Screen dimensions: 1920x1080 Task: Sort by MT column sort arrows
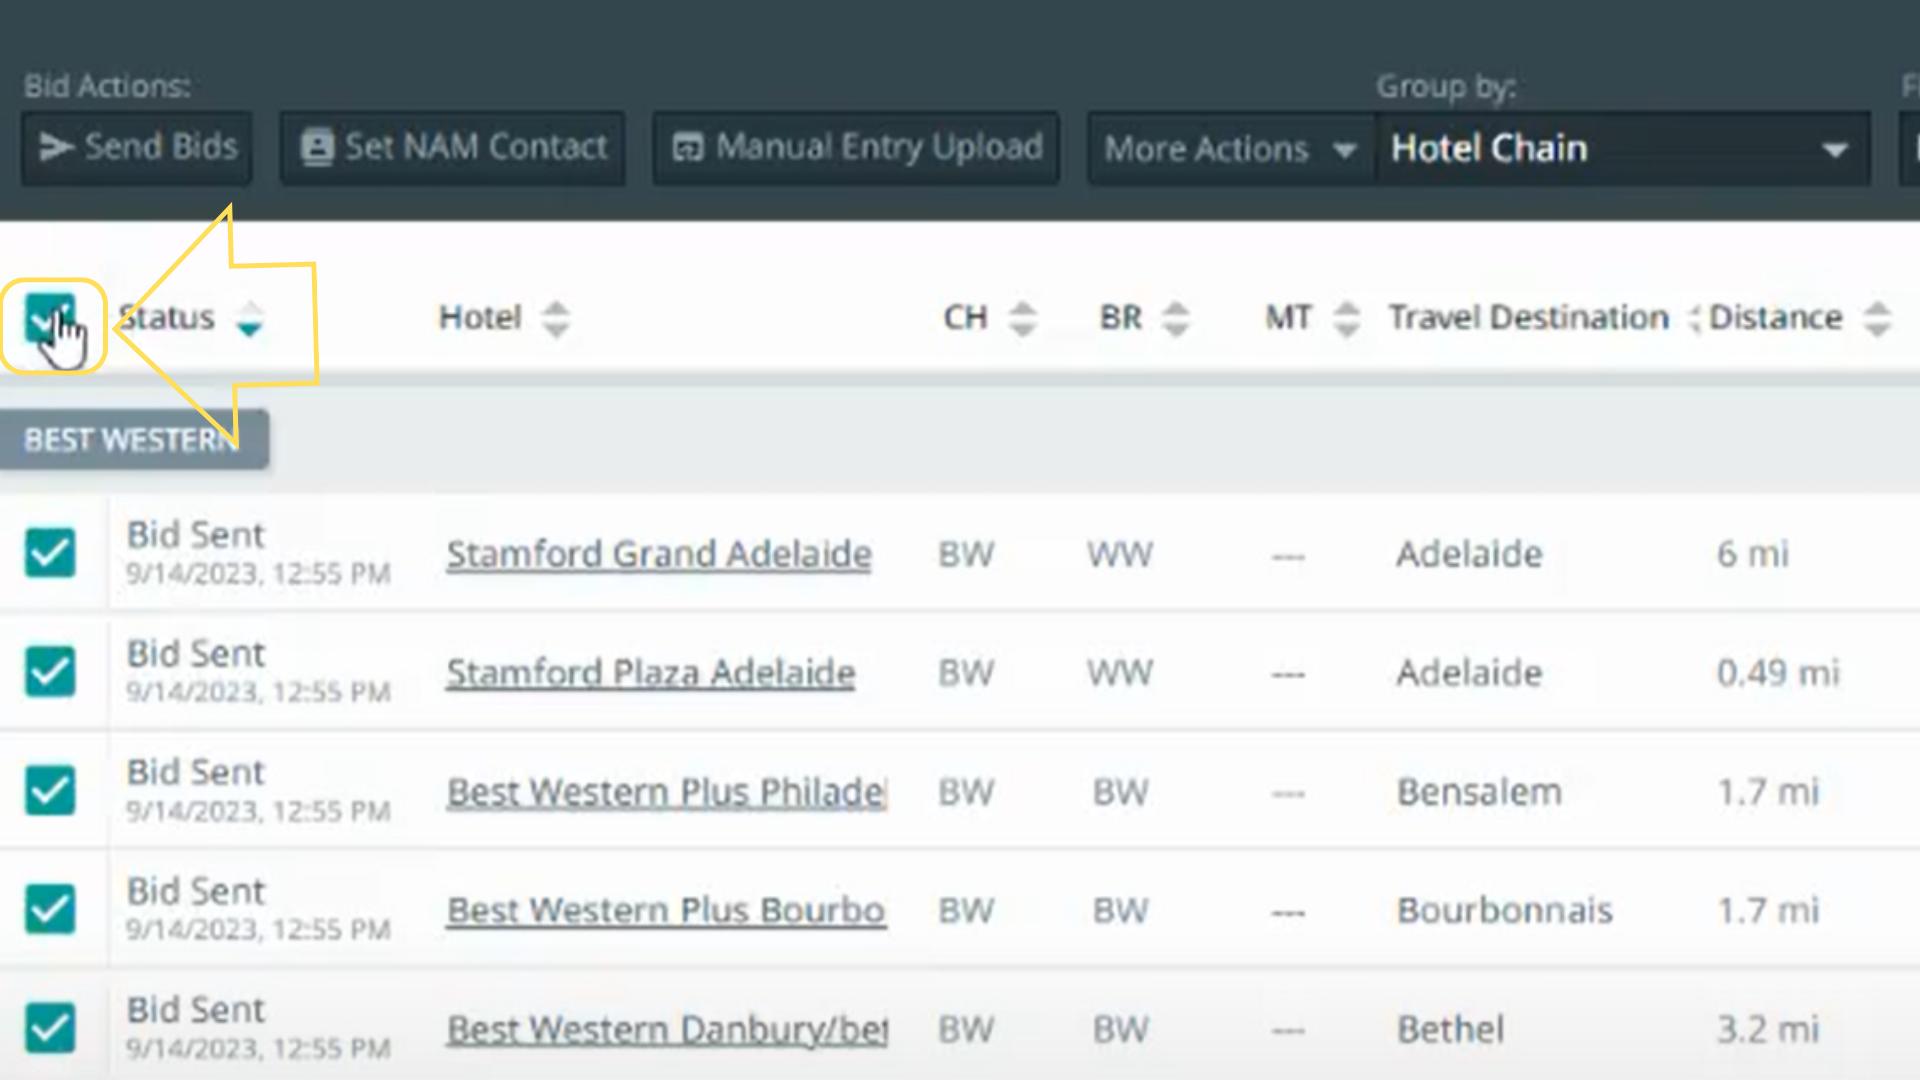[x=1346, y=319]
